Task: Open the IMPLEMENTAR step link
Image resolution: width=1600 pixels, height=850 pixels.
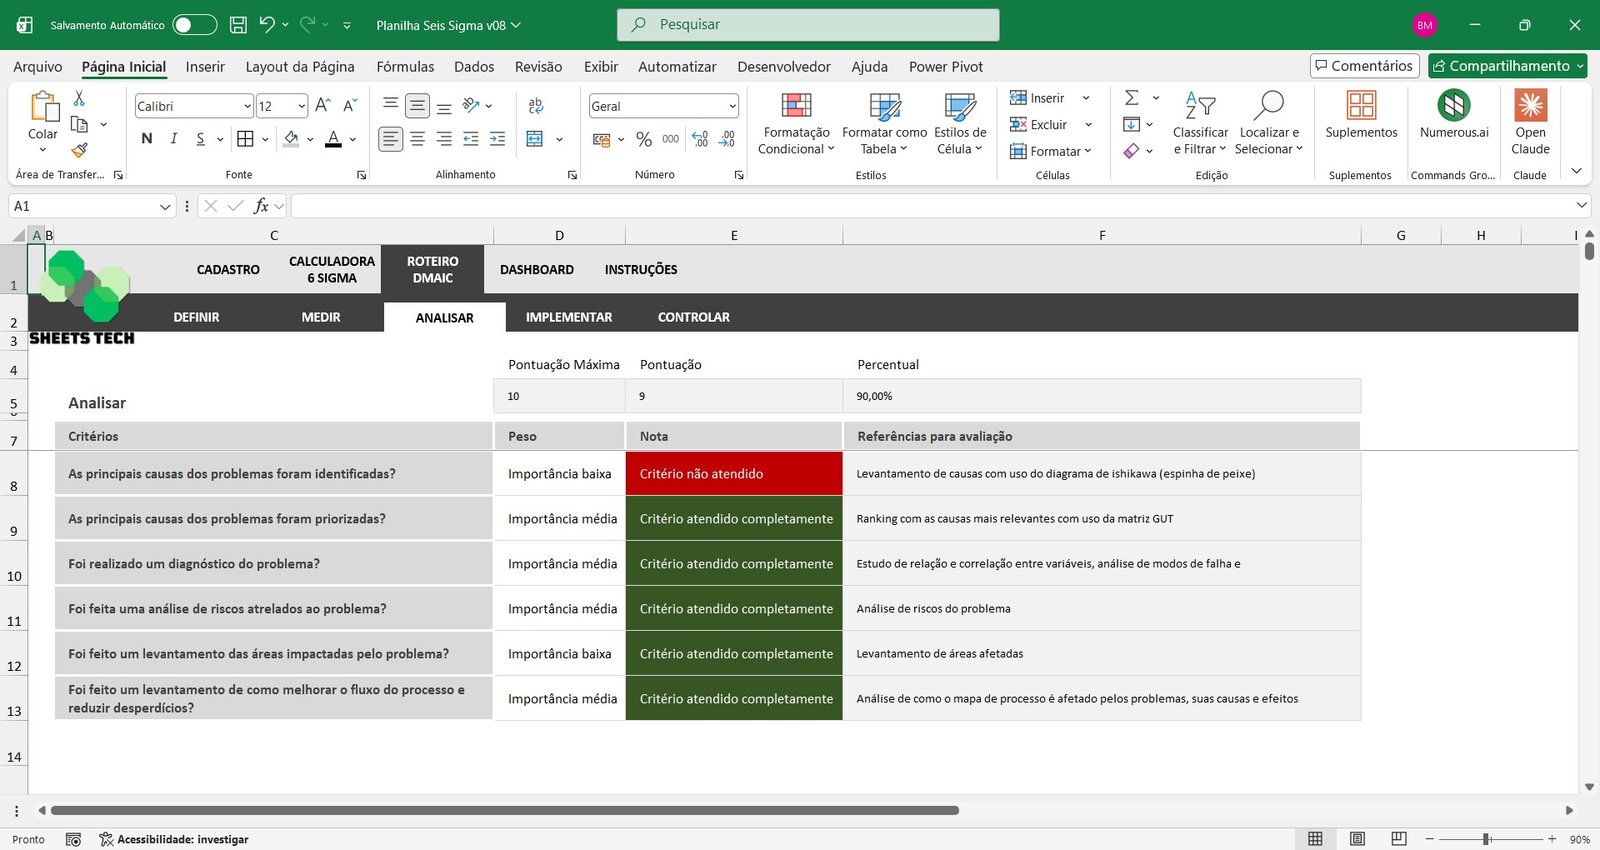Action: pos(569,317)
